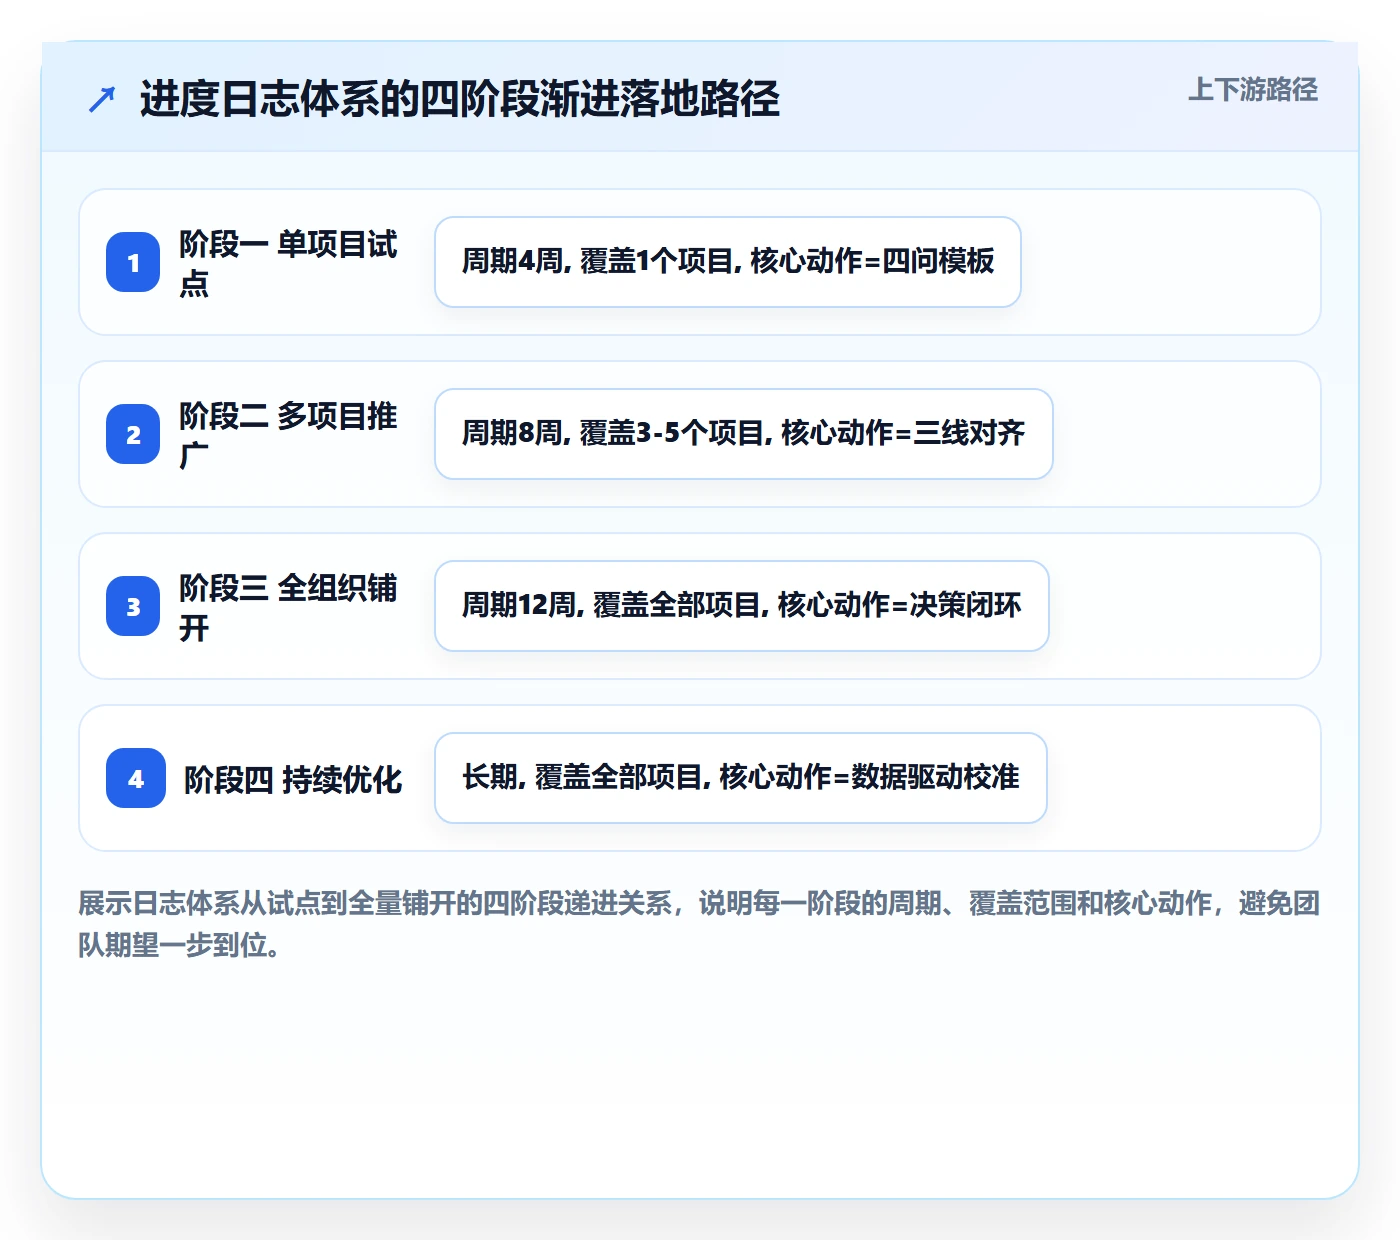Screen dimensions: 1400x1240
Task: Click the 周期4周 四问模板 detail box
Action: point(728,262)
